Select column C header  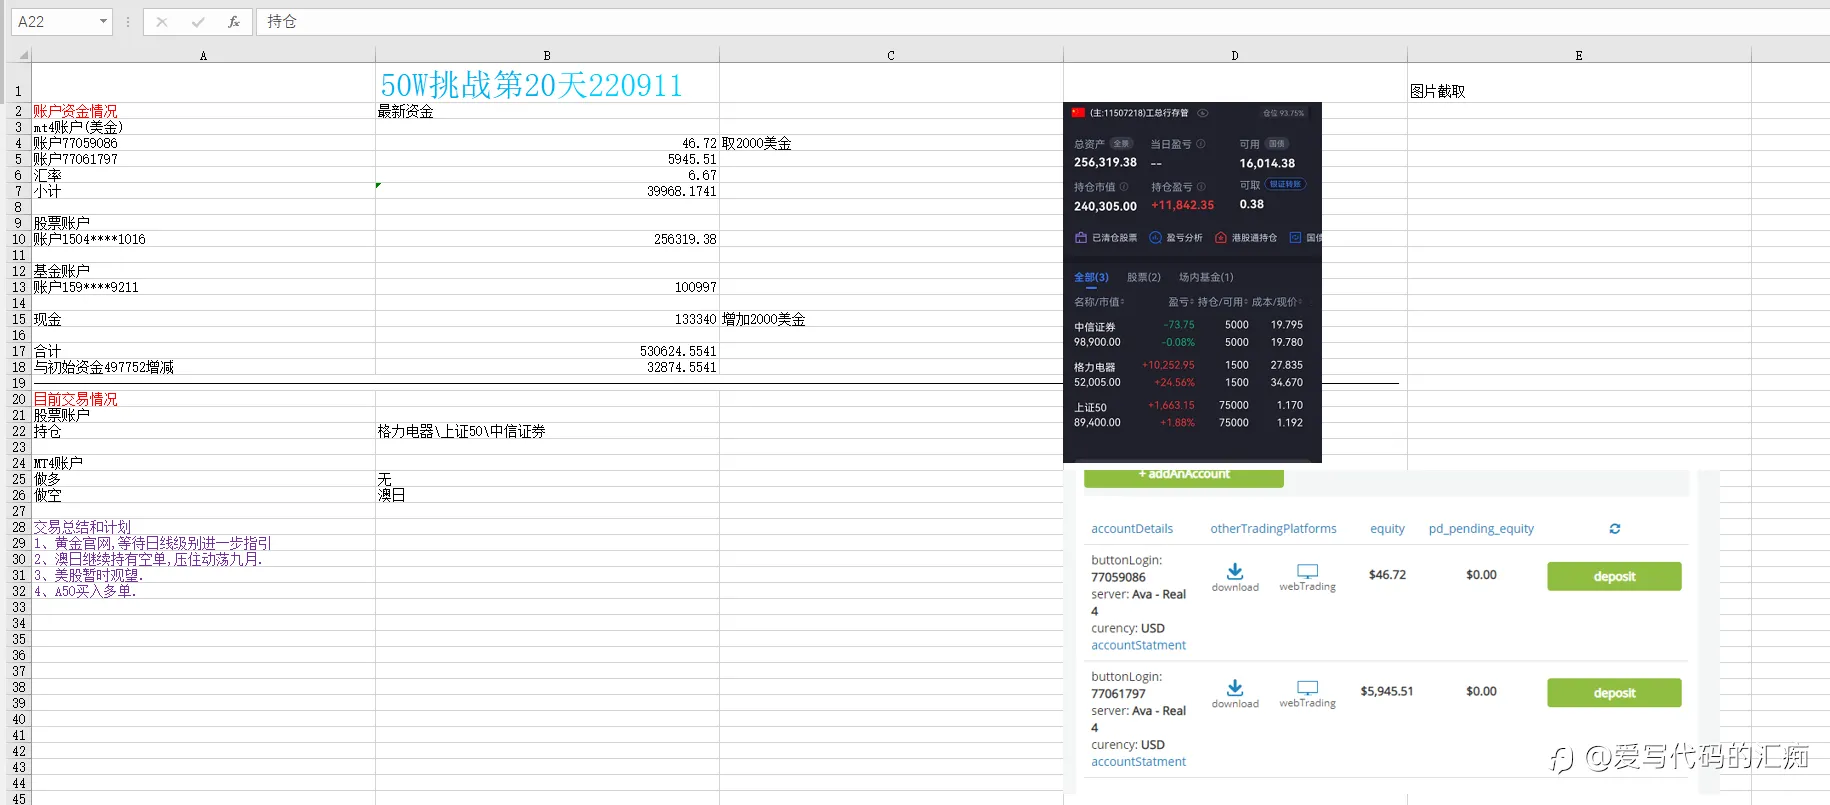point(891,55)
